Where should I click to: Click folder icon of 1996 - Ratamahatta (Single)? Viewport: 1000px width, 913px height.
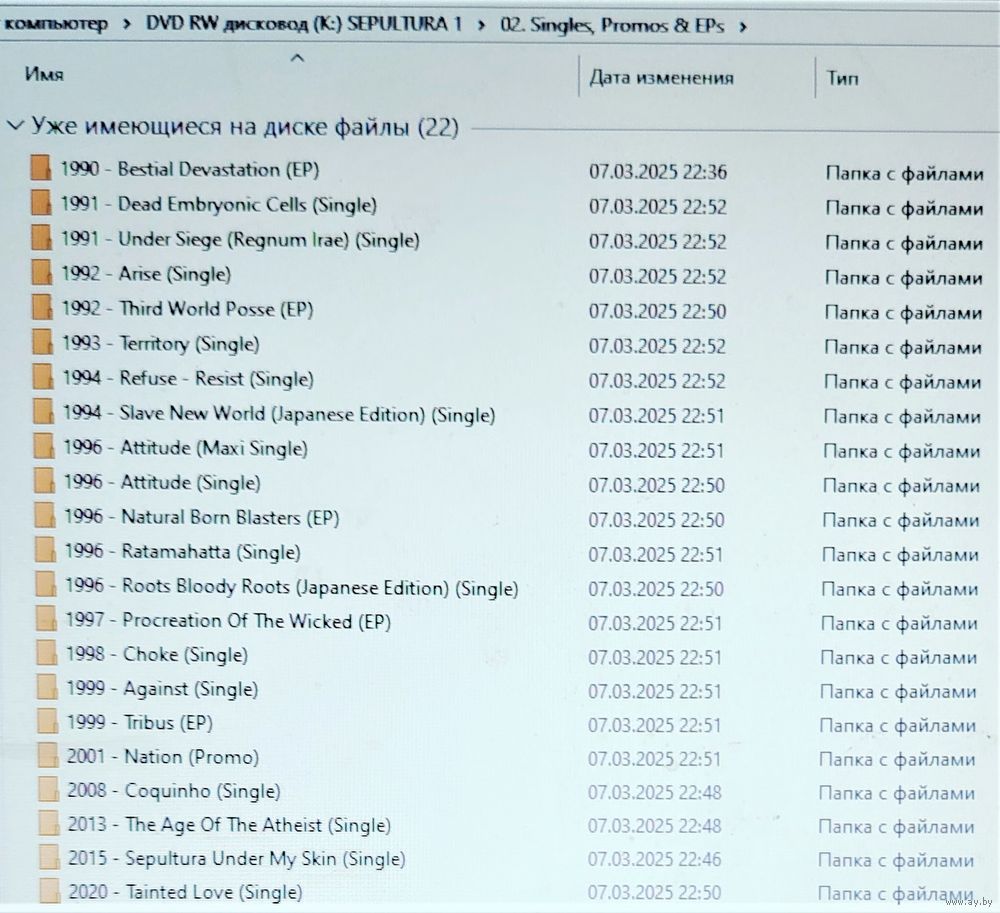(x=46, y=550)
